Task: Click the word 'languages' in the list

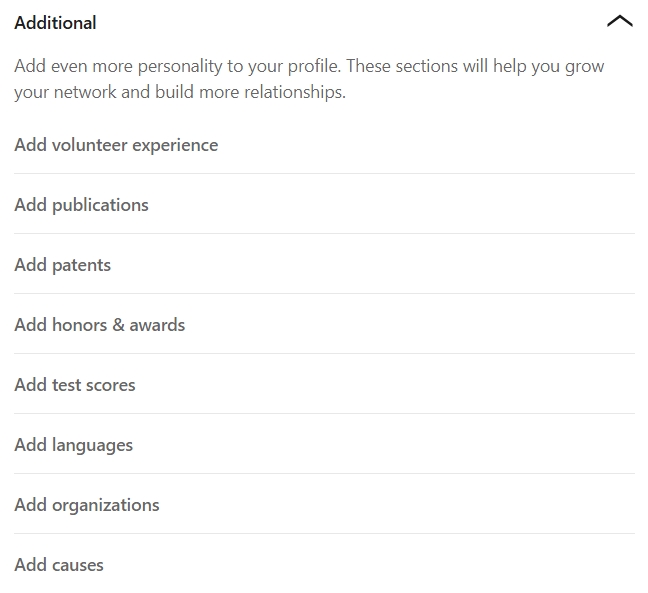Action: (93, 445)
